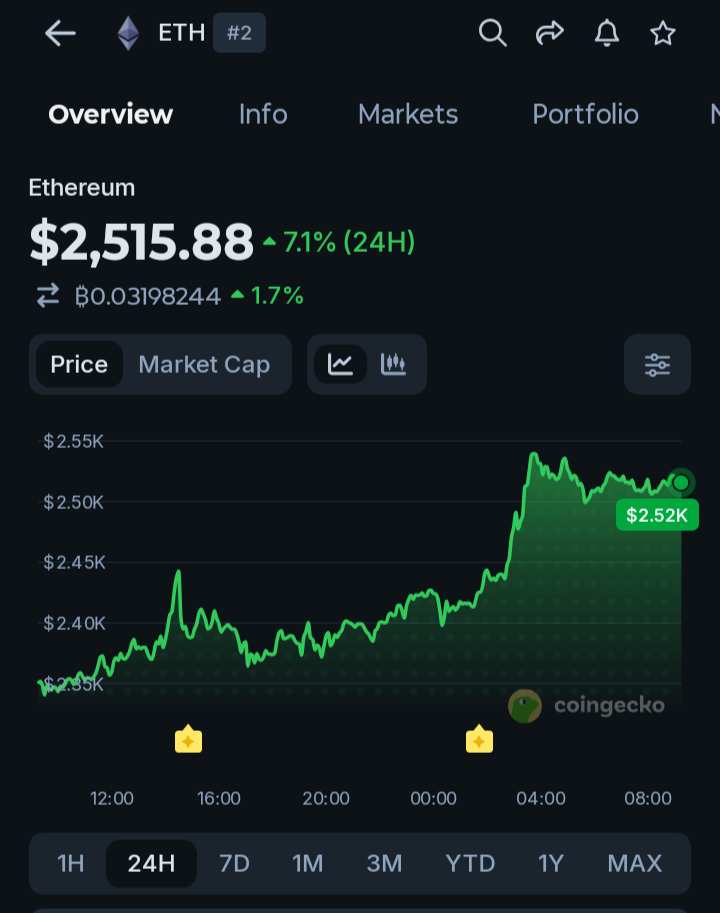
Task: Open price alerts bell icon
Action: [606, 33]
